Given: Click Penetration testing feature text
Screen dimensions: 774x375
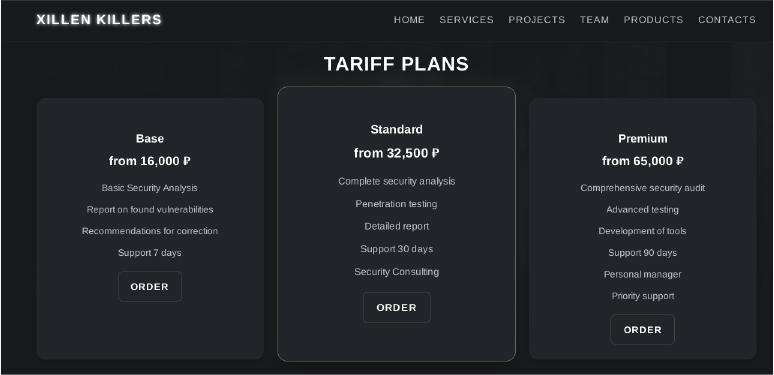Looking at the screenshot, I should pyautogui.click(x=396, y=204).
